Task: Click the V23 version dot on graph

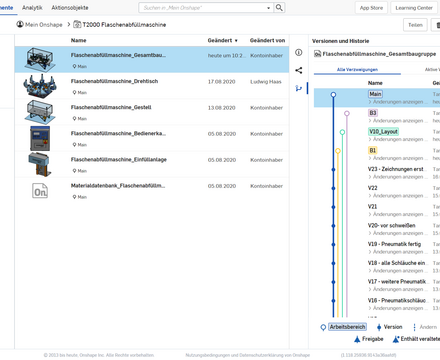Action: point(333,170)
